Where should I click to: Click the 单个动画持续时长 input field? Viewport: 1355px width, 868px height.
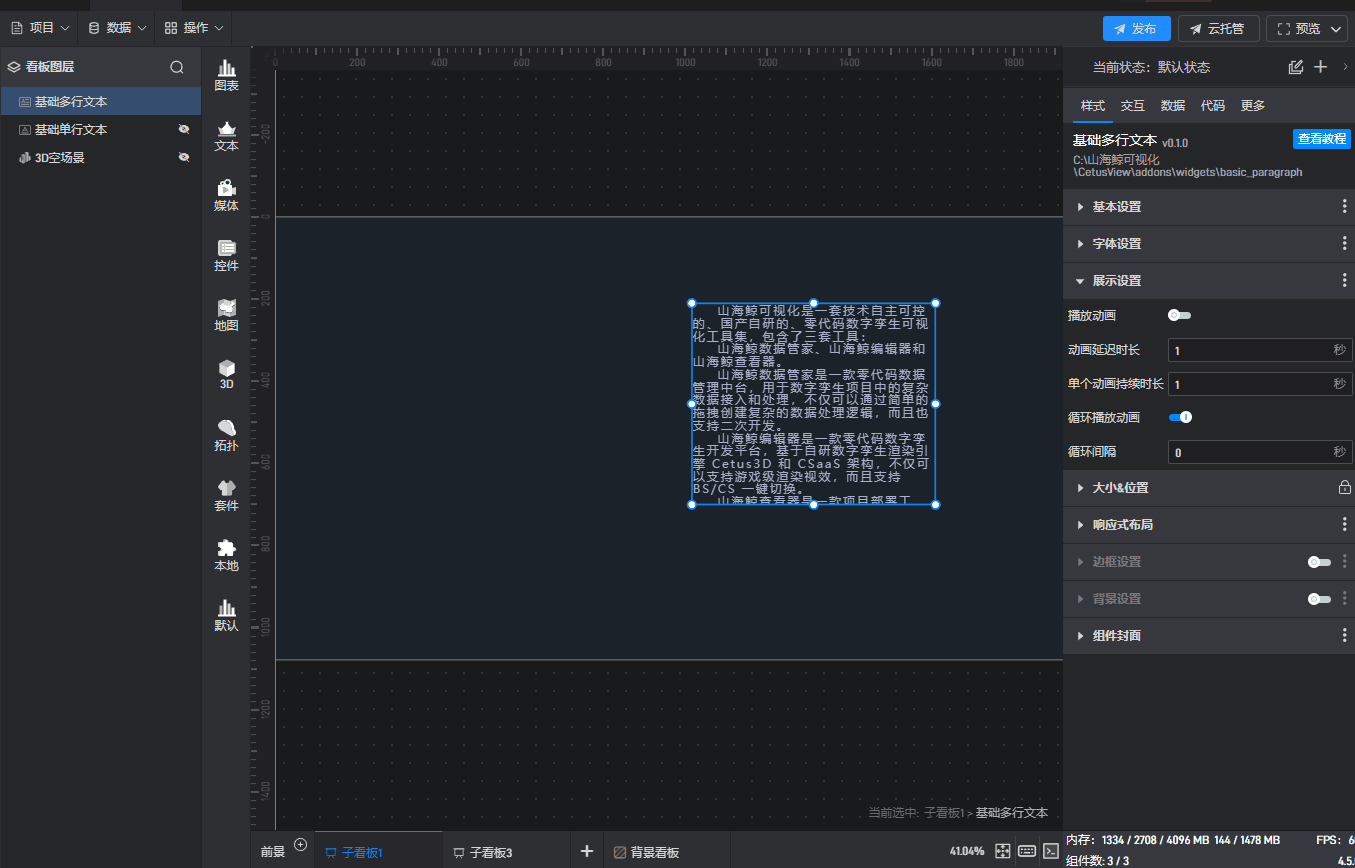(1260, 384)
